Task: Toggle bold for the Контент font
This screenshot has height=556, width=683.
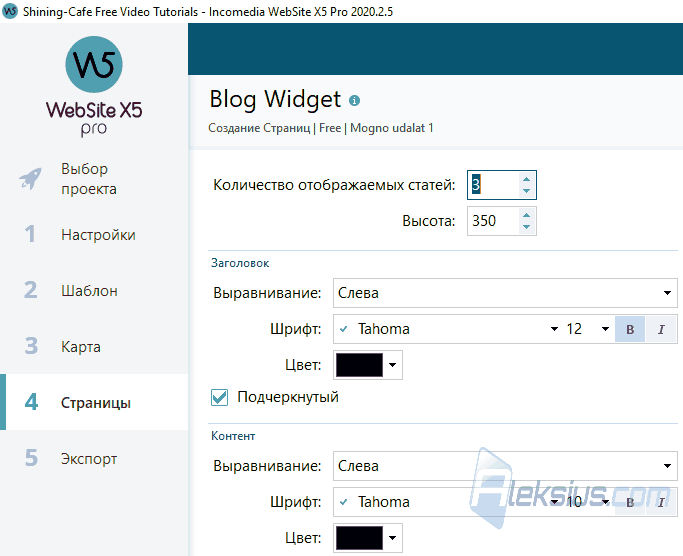Action: pos(630,502)
